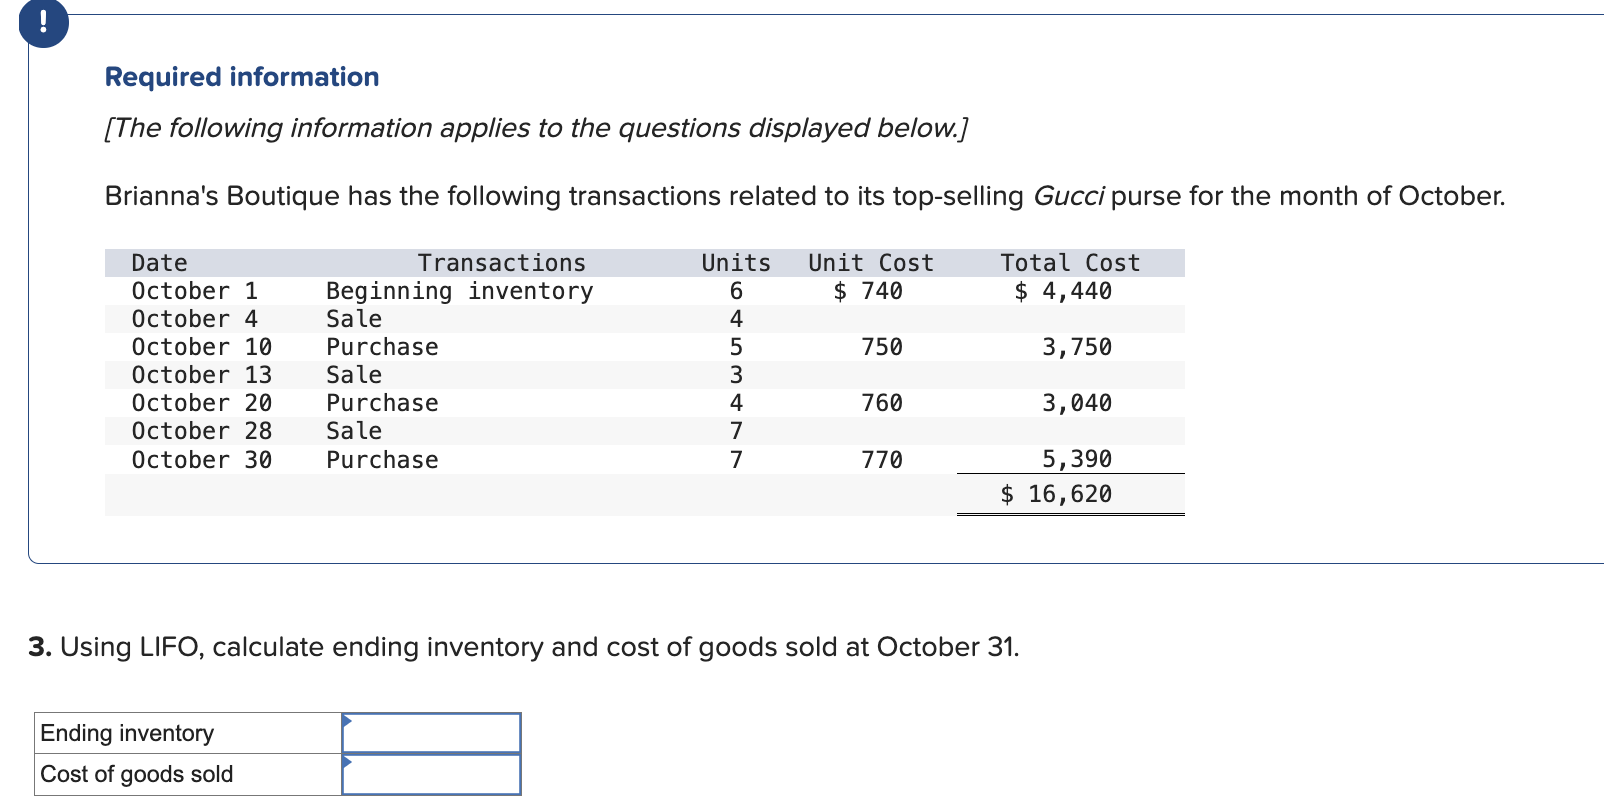Select the Transactions column header

tap(501, 263)
